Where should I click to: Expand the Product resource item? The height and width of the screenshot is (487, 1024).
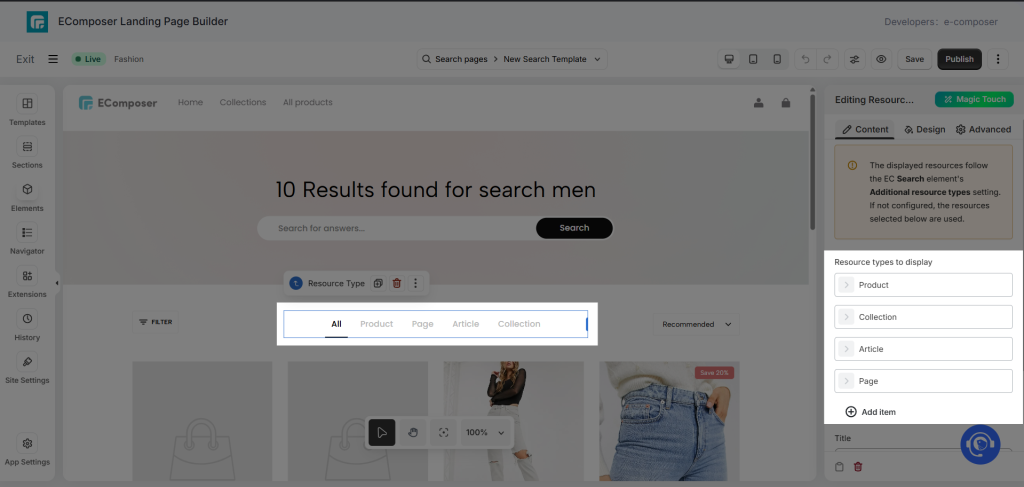(923, 285)
